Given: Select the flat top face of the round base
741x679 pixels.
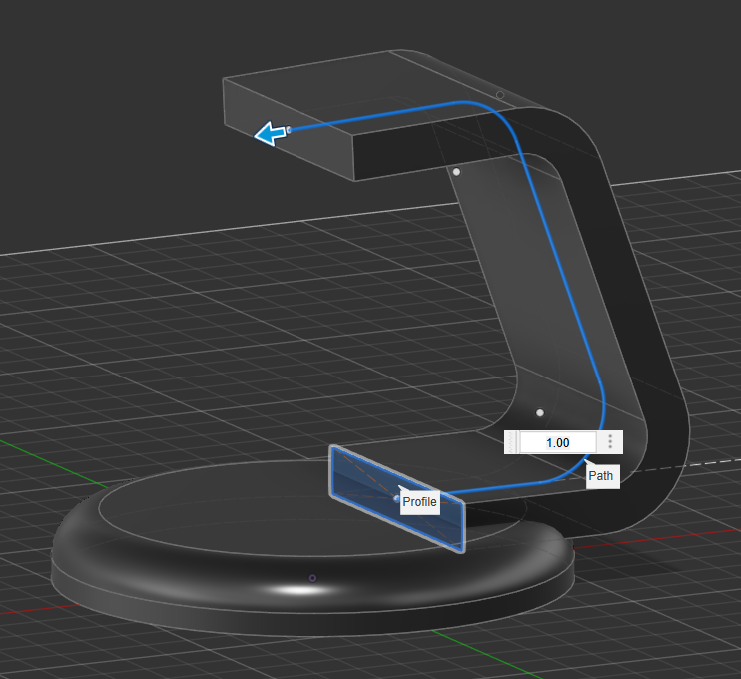Looking at the screenshot, I should tap(230, 500).
